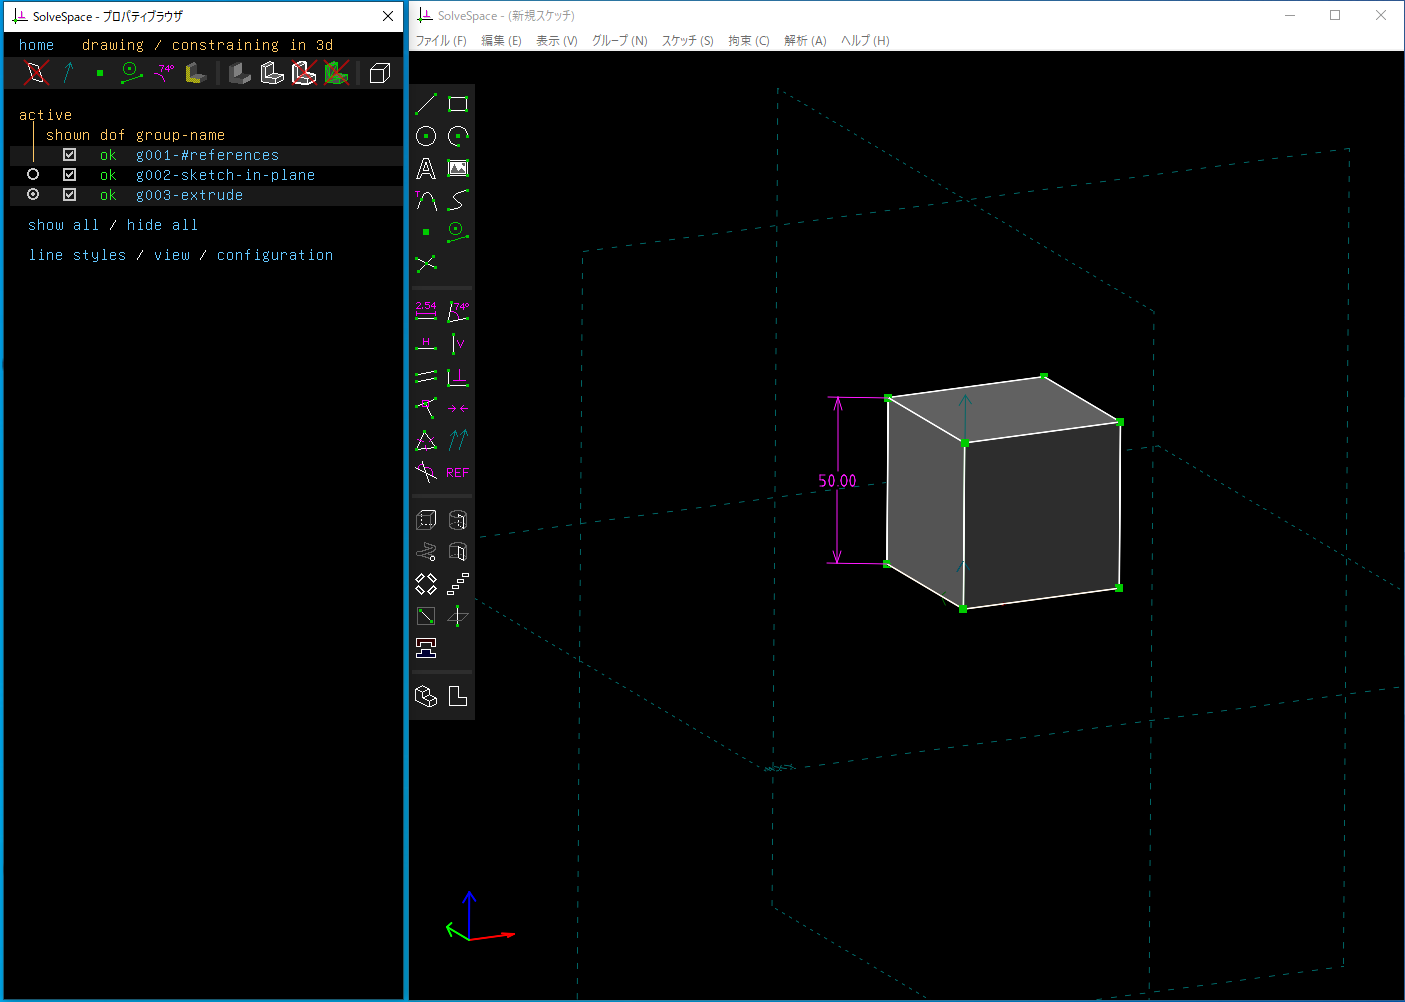Choose the text (A) tool

click(x=426, y=168)
